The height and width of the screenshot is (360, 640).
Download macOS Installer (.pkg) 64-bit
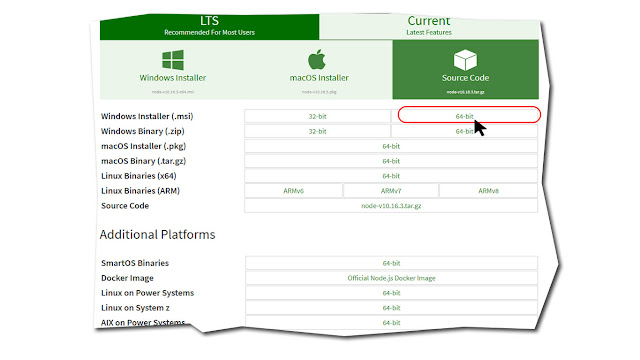tap(391, 146)
